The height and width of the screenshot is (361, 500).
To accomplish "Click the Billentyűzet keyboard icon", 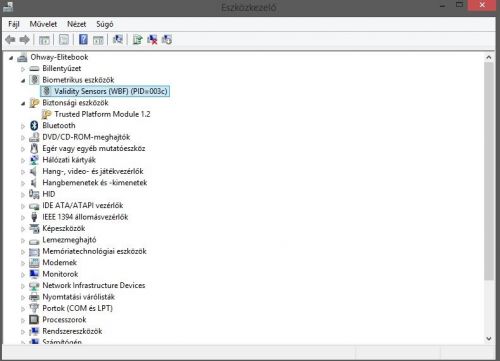I will (x=34, y=69).
